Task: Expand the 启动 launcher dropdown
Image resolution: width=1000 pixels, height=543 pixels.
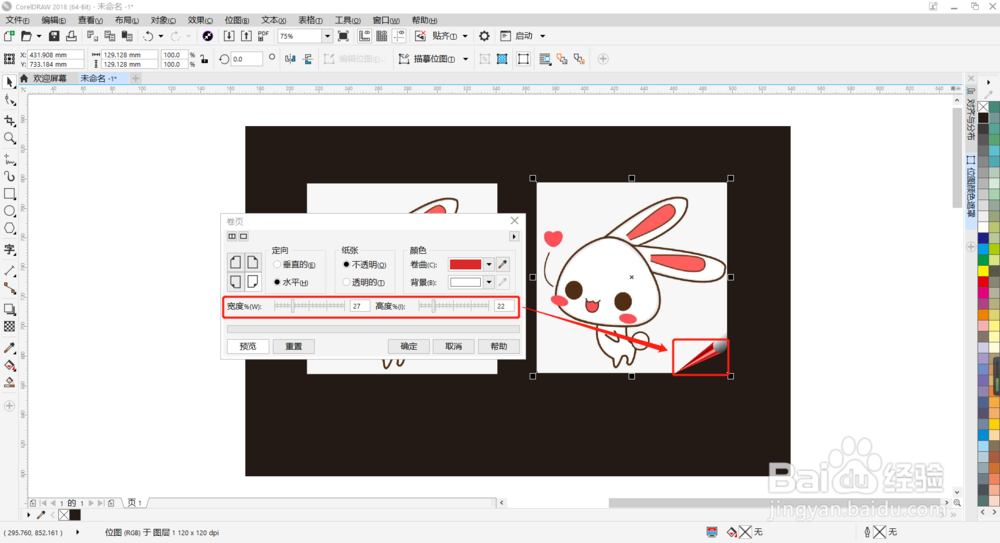Action: point(543,36)
